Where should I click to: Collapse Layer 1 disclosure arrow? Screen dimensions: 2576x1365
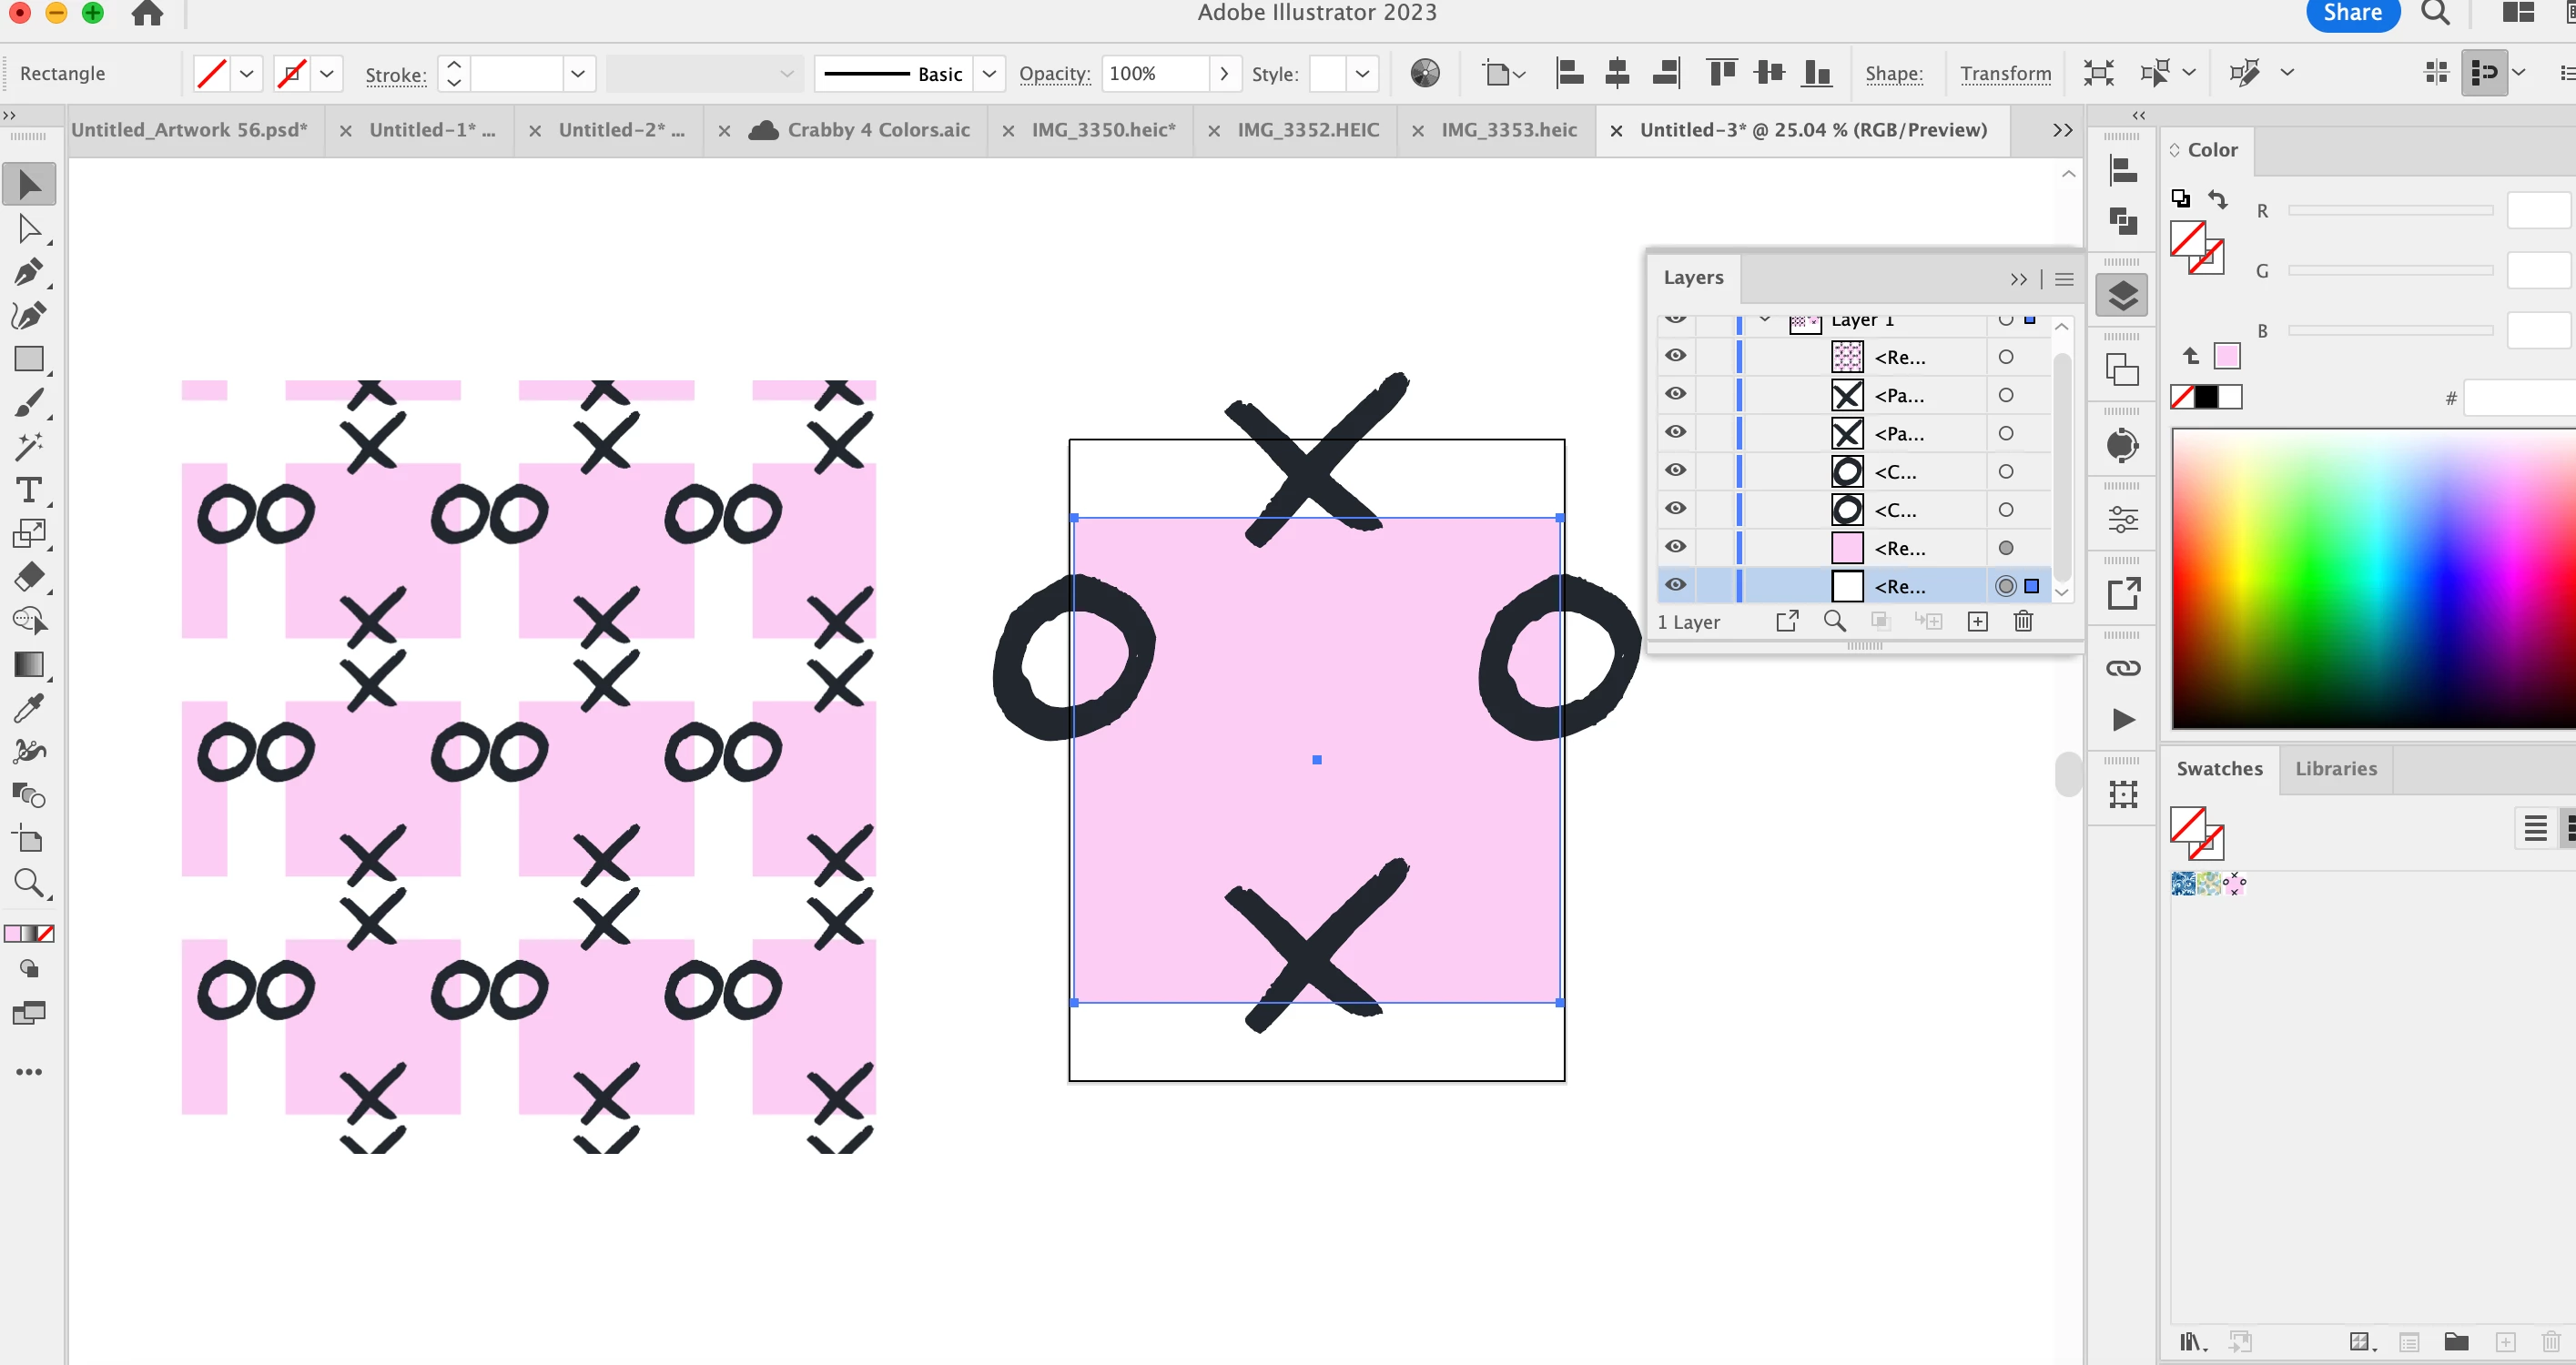click(x=1765, y=319)
